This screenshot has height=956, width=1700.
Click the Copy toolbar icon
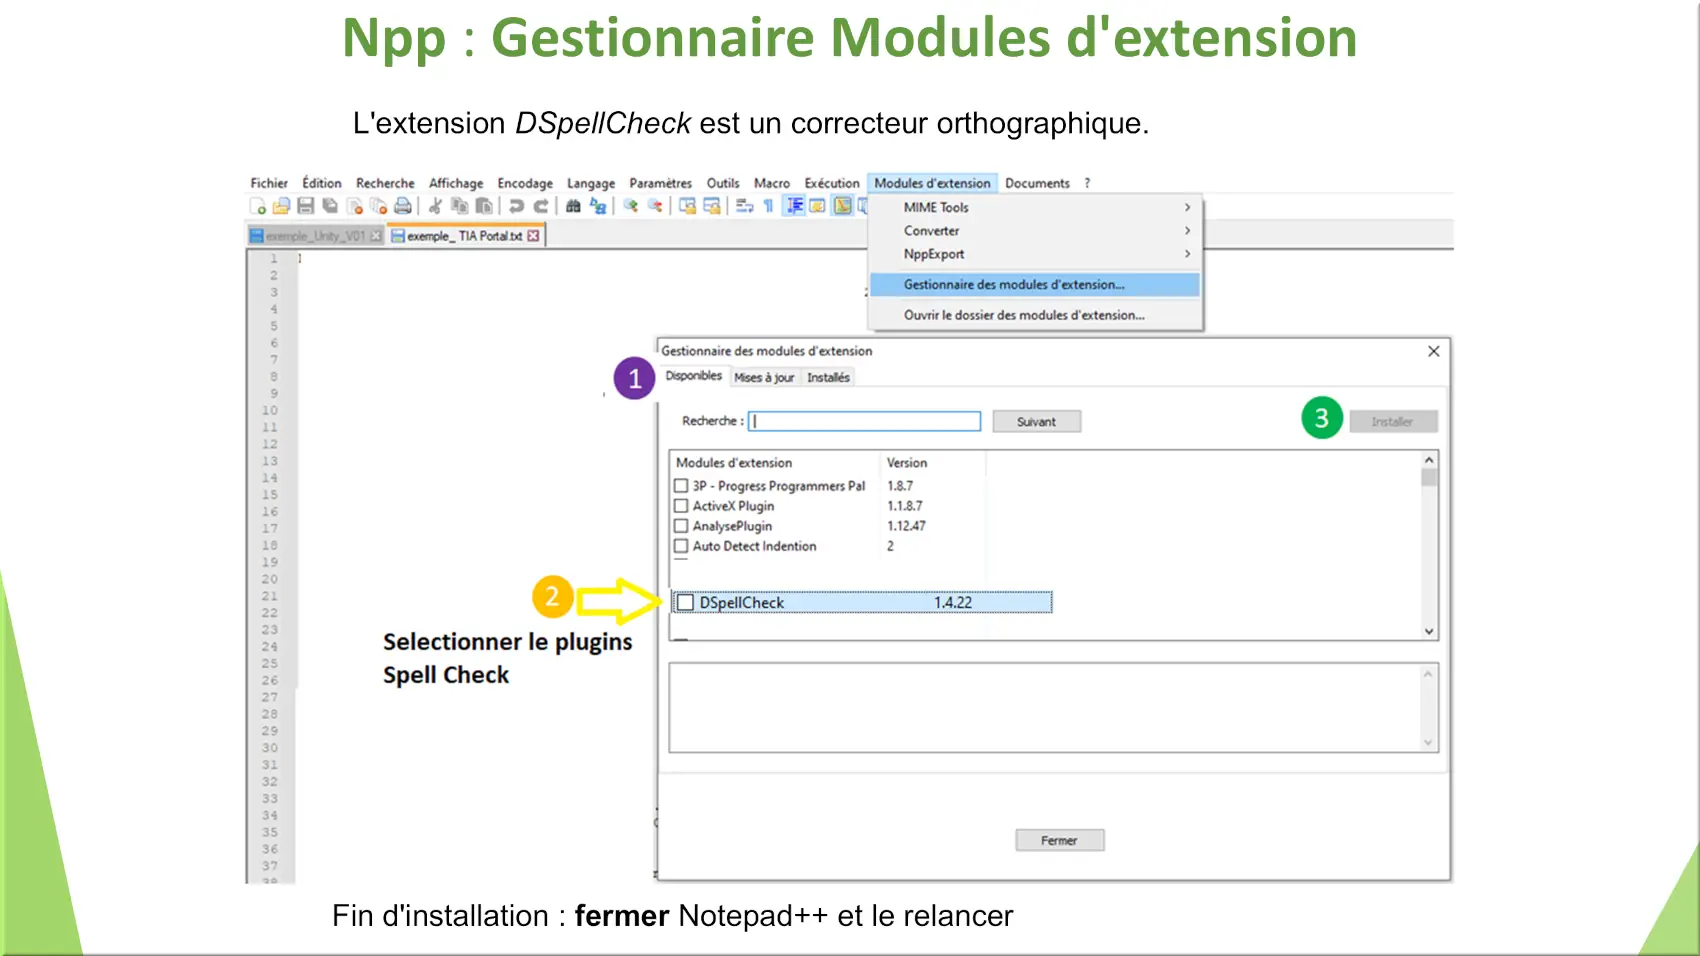click(460, 206)
